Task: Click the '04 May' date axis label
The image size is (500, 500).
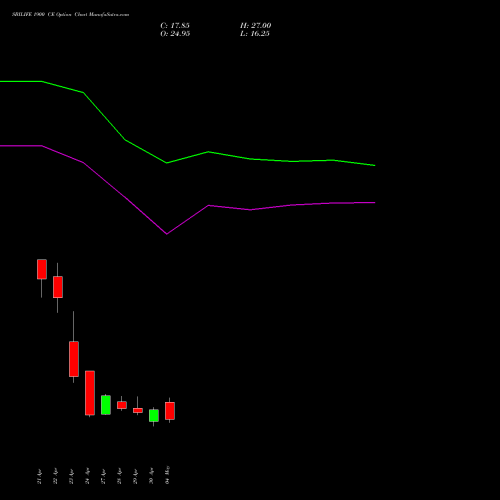Action: pyautogui.click(x=167, y=475)
